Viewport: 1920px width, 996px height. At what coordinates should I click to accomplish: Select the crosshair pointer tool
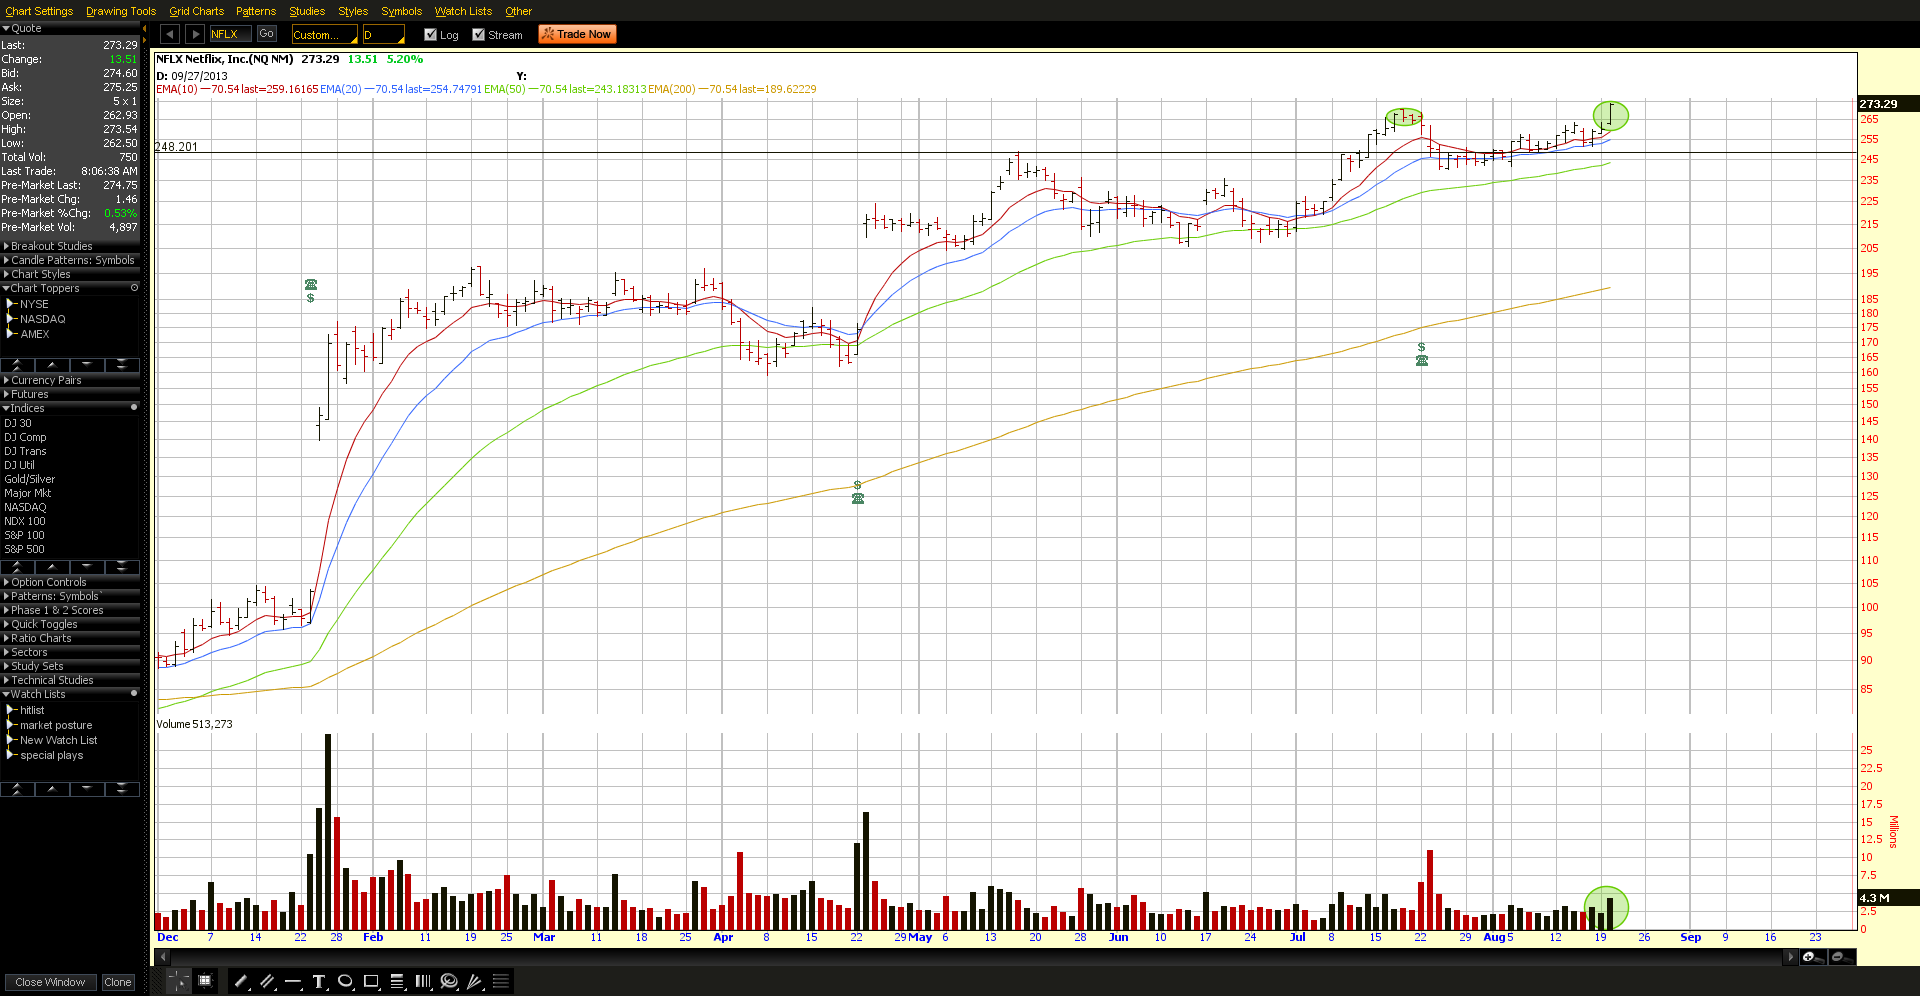178,981
